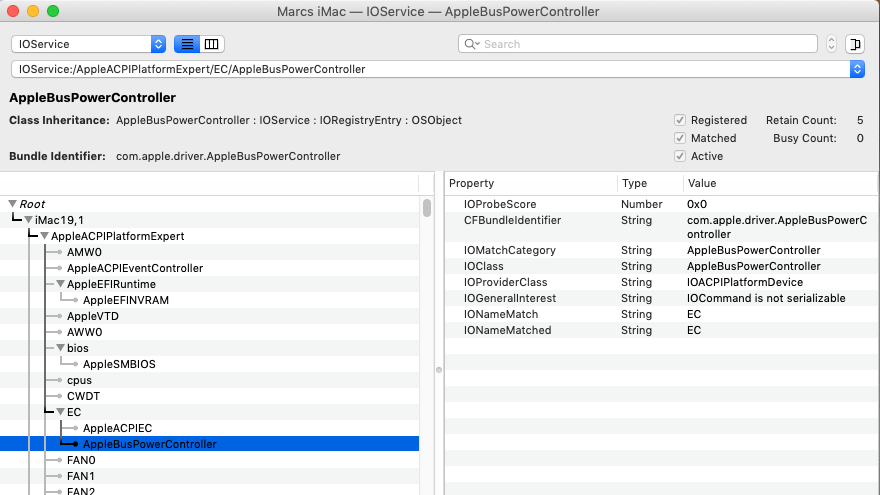This screenshot has height=495, width=880.
Task: Click the search results stepper arrows
Action: tap(831, 44)
